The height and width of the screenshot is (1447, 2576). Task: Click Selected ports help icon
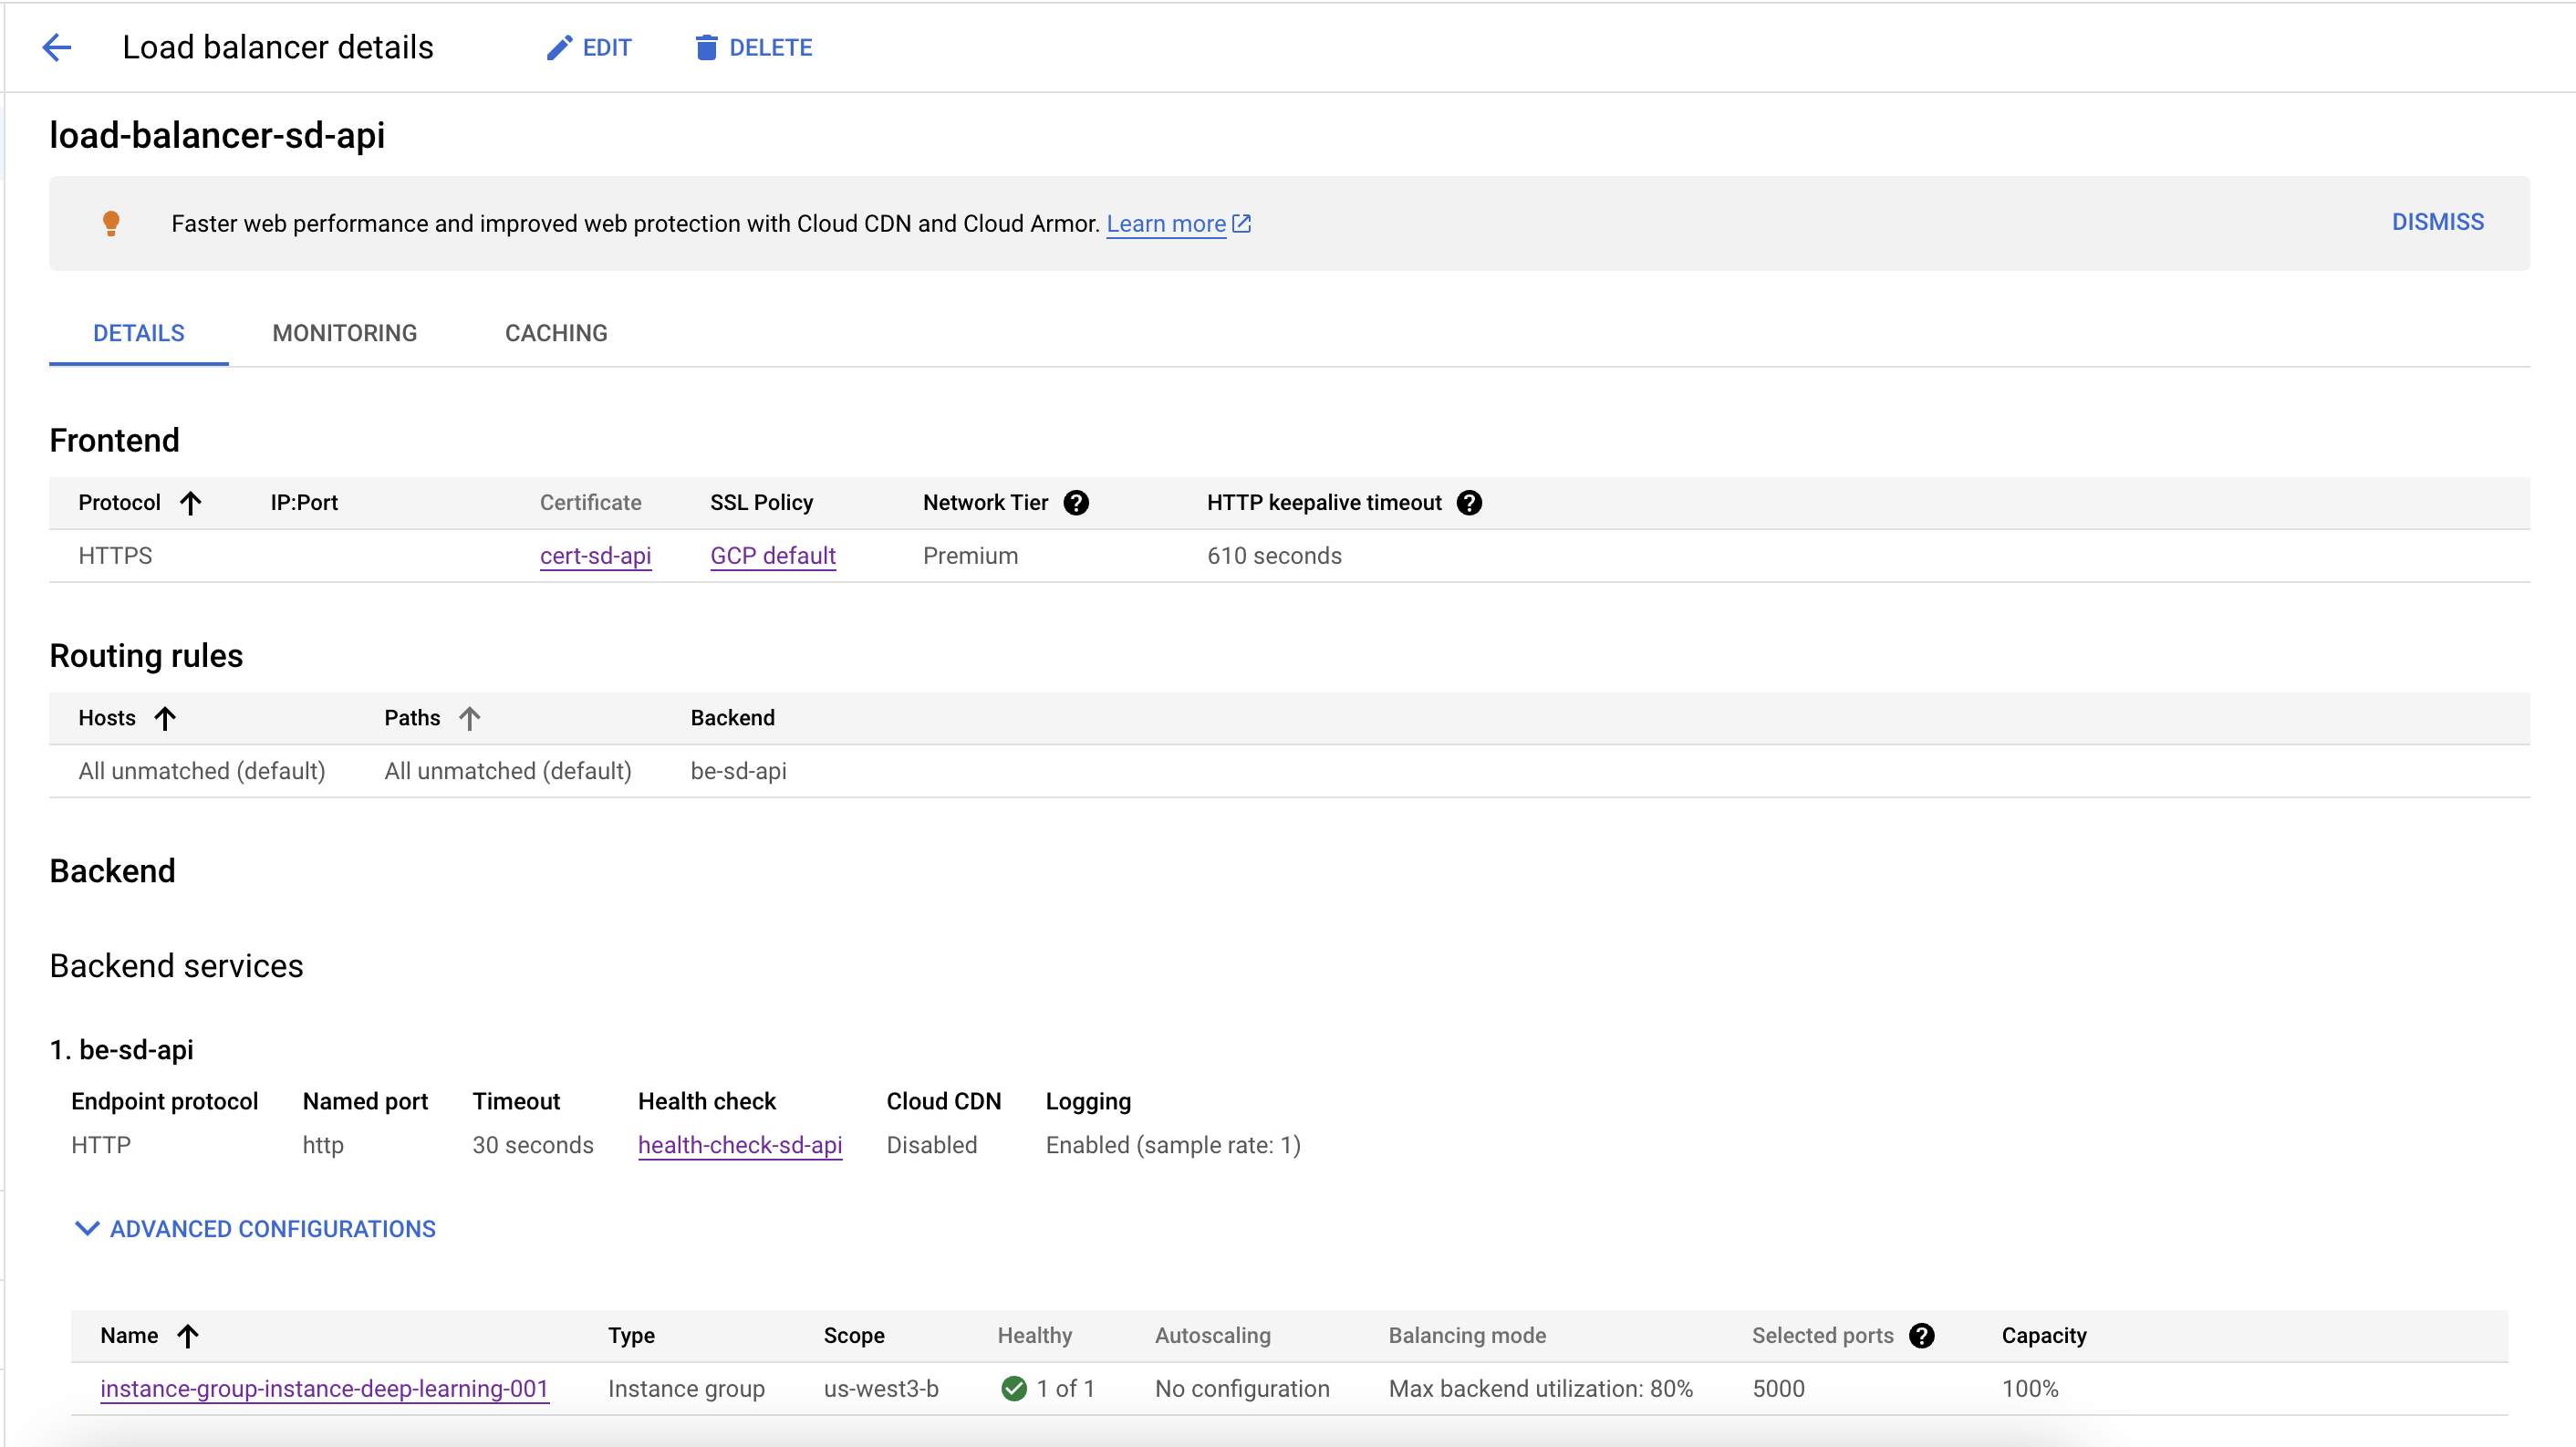pyautogui.click(x=1921, y=1335)
